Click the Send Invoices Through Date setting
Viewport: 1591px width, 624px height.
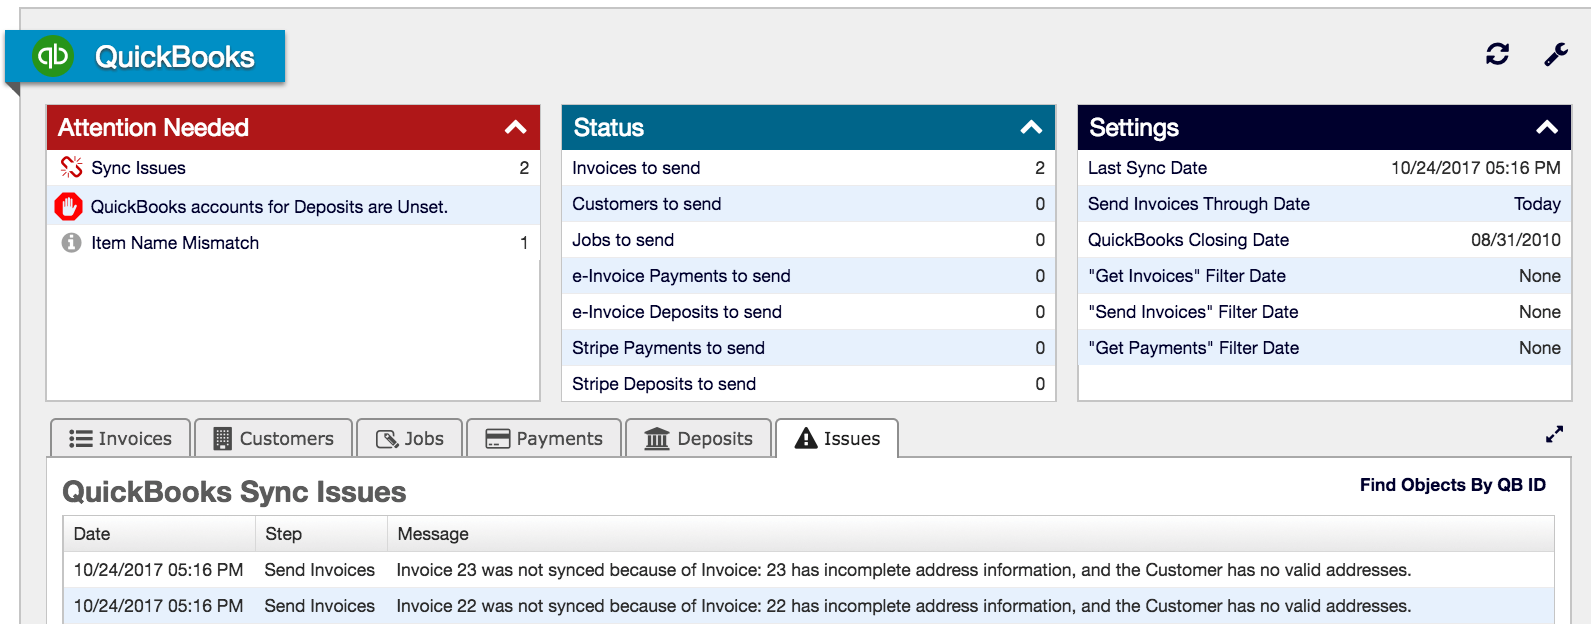[x=1324, y=204]
